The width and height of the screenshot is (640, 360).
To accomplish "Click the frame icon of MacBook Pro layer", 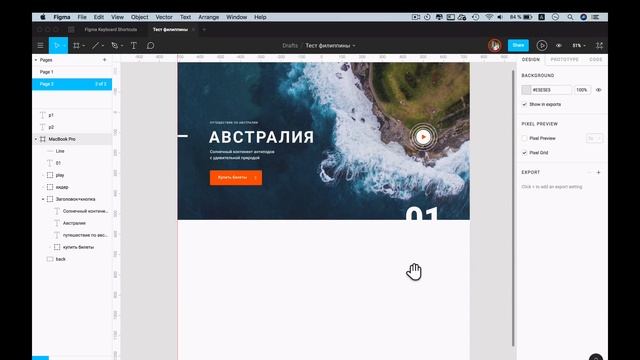I will [x=42, y=139].
